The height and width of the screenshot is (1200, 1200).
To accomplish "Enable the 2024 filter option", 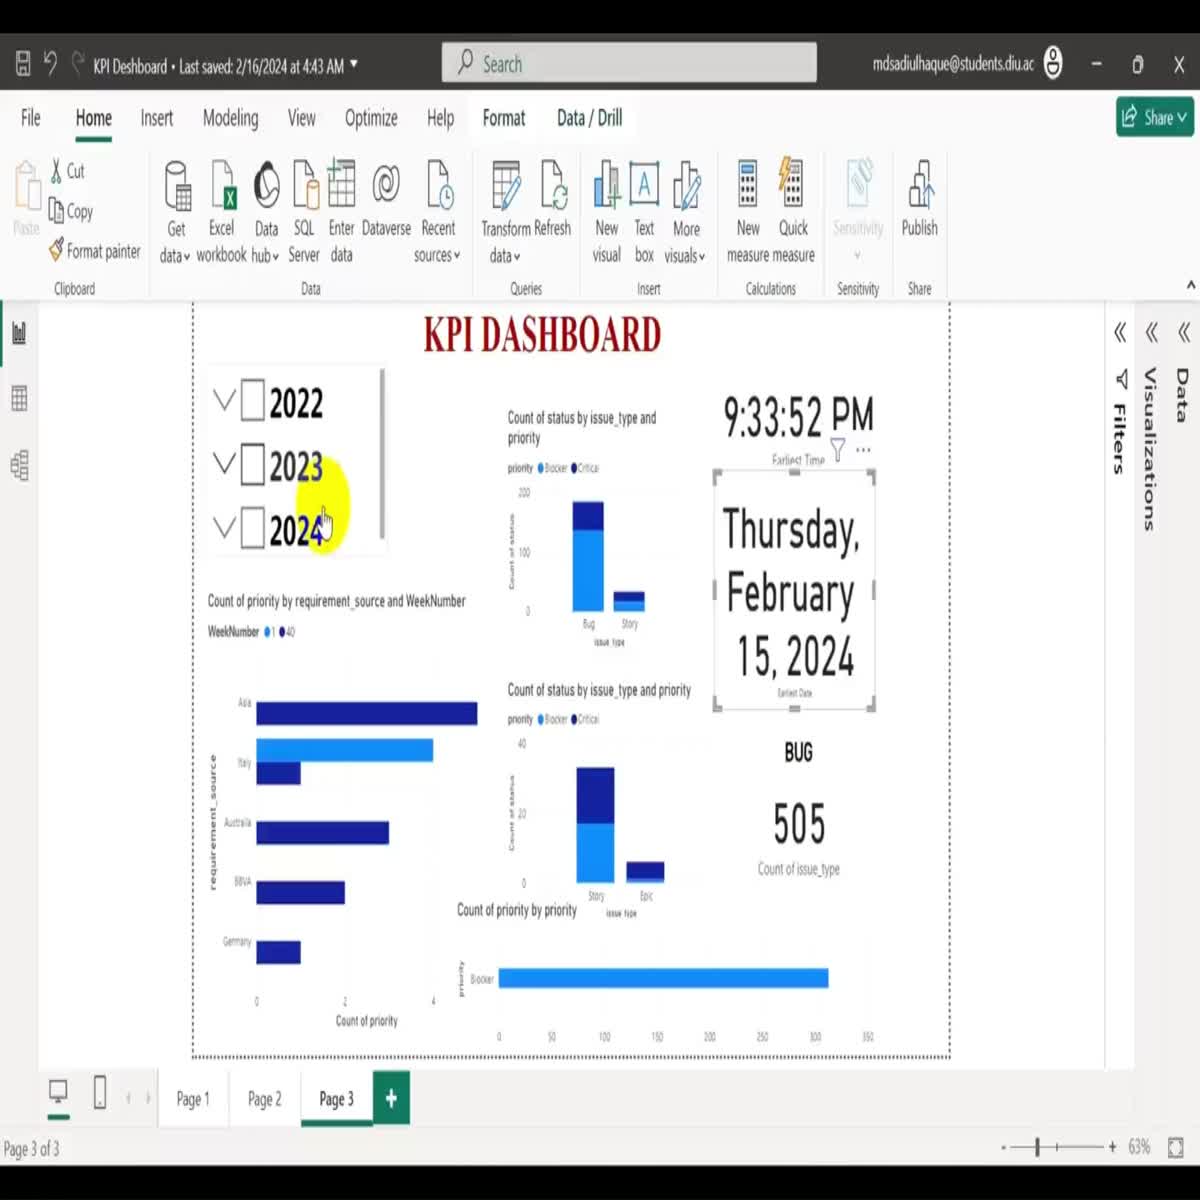I will (x=253, y=529).
